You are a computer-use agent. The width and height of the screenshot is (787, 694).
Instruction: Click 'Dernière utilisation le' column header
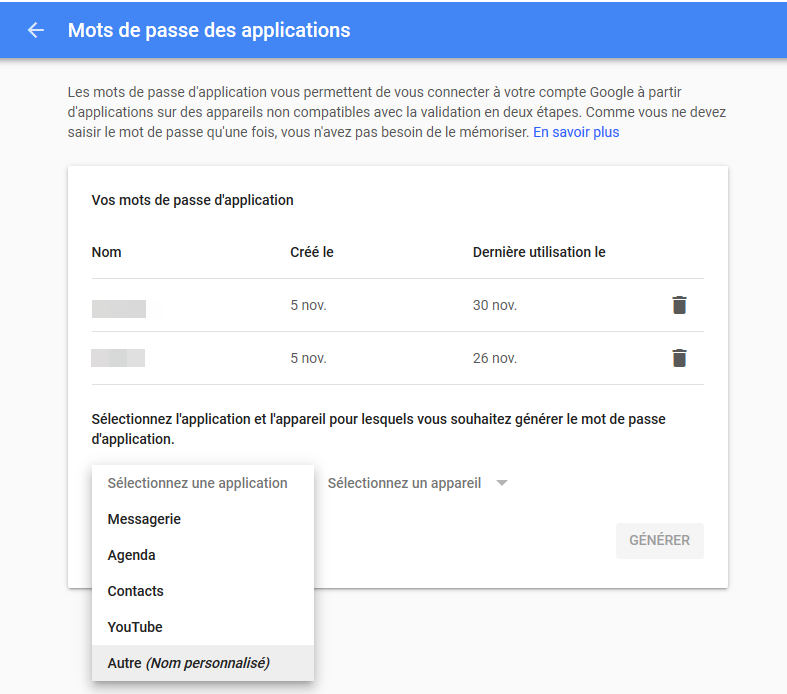click(x=539, y=252)
